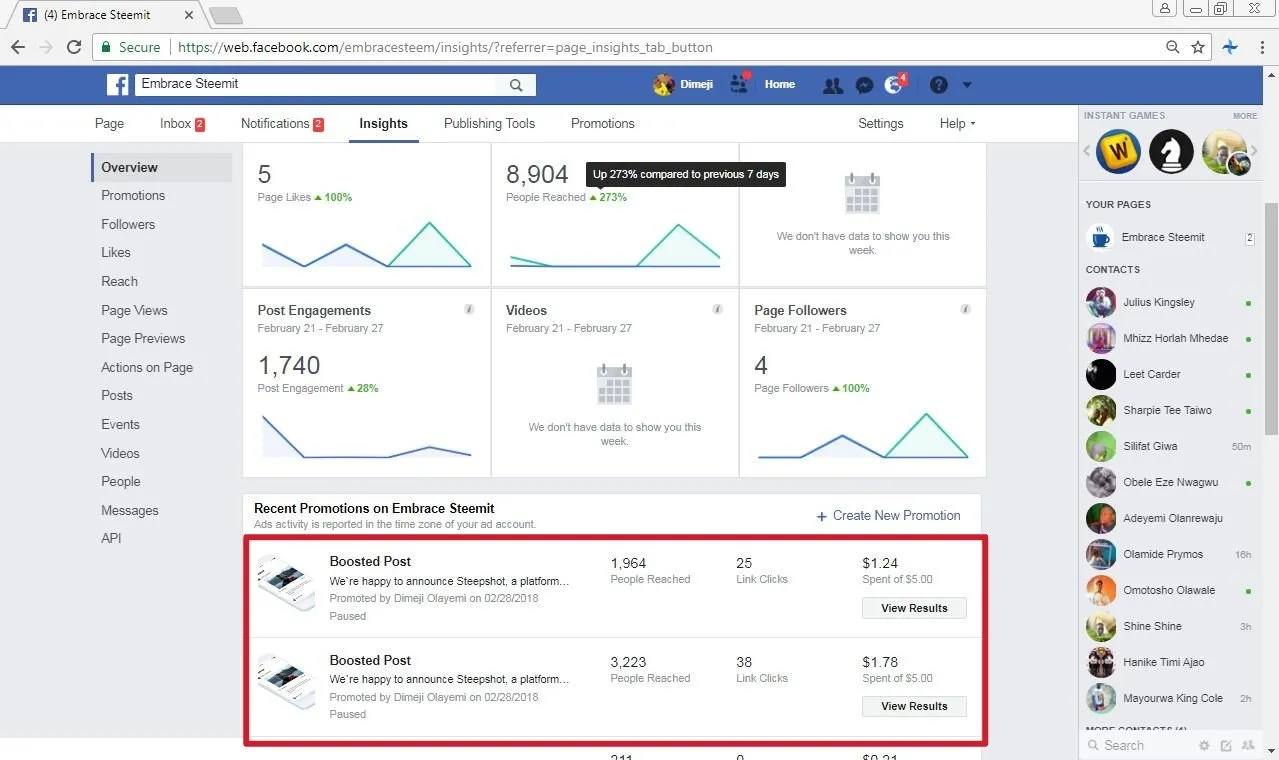The image size is (1279, 760).
Task: Click the create group icon in chat bar
Action: click(x=1249, y=746)
